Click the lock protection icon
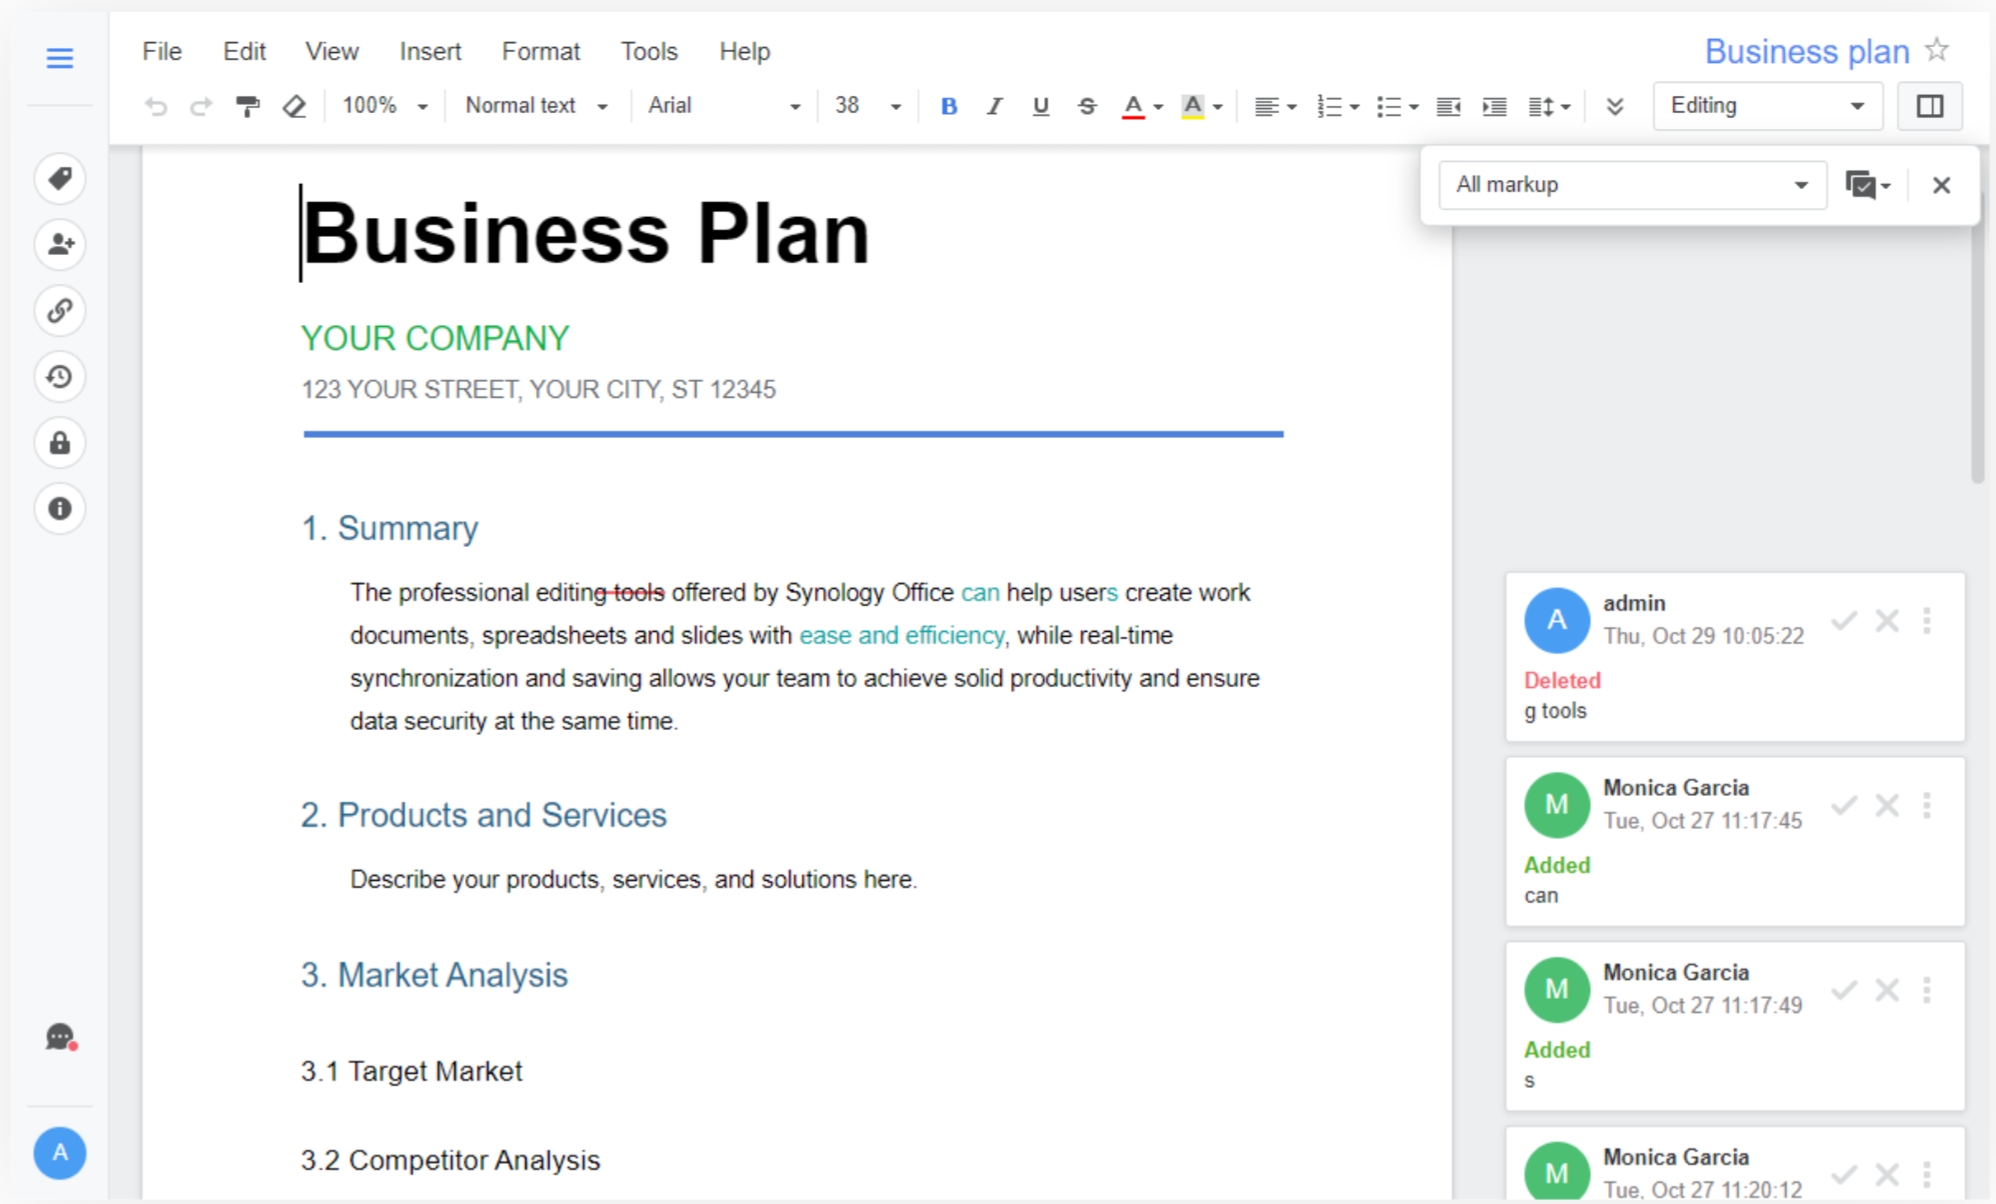This screenshot has width=1996, height=1204. (60, 443)
